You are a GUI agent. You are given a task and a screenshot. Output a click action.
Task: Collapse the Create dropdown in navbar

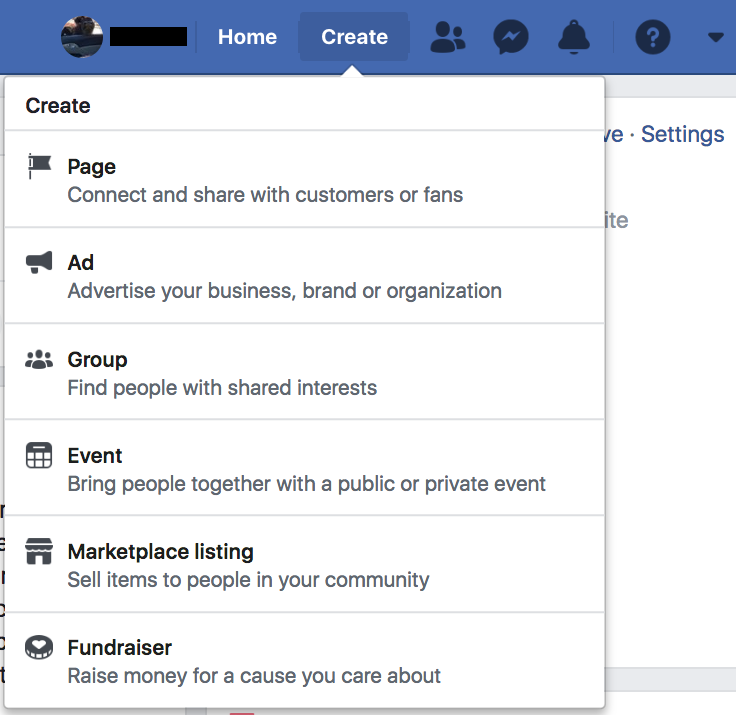click(x=354, y=38)
